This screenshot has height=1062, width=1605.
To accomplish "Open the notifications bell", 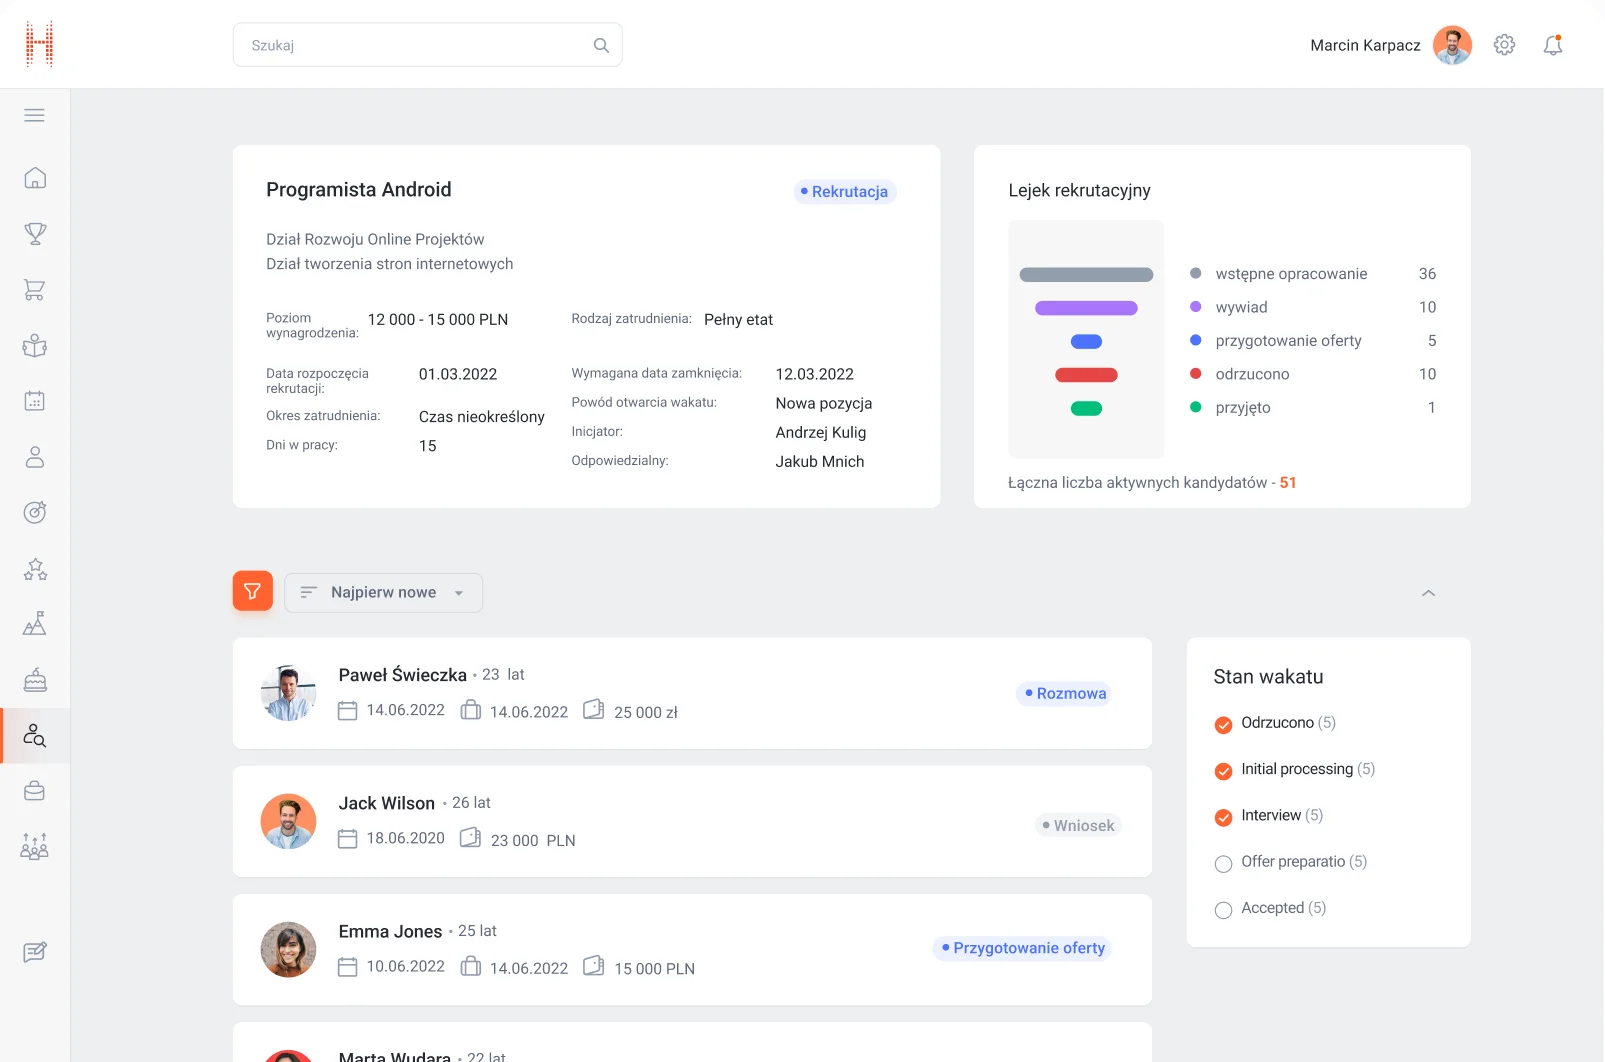I will pyautogui.click(x=1552, y=45).
